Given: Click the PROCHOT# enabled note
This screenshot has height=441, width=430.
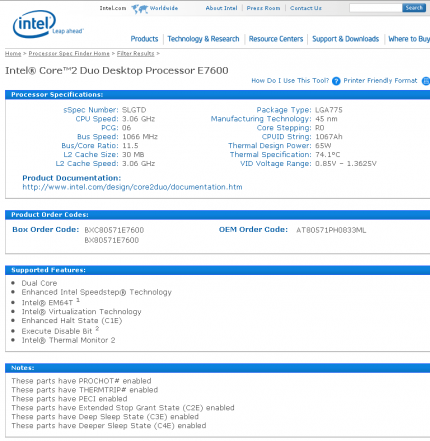Looking at the screenshot, I should [81, 381].
